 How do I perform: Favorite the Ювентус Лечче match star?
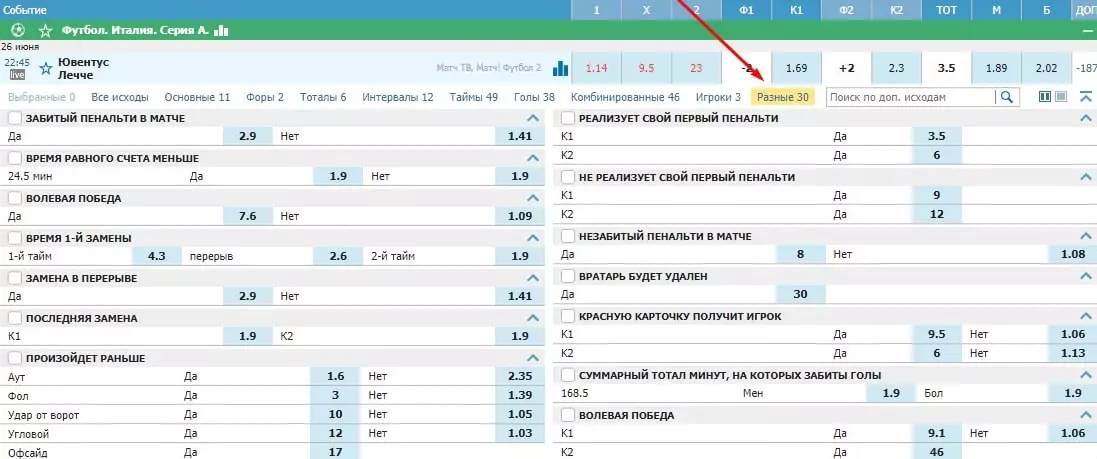pos(46,69)
